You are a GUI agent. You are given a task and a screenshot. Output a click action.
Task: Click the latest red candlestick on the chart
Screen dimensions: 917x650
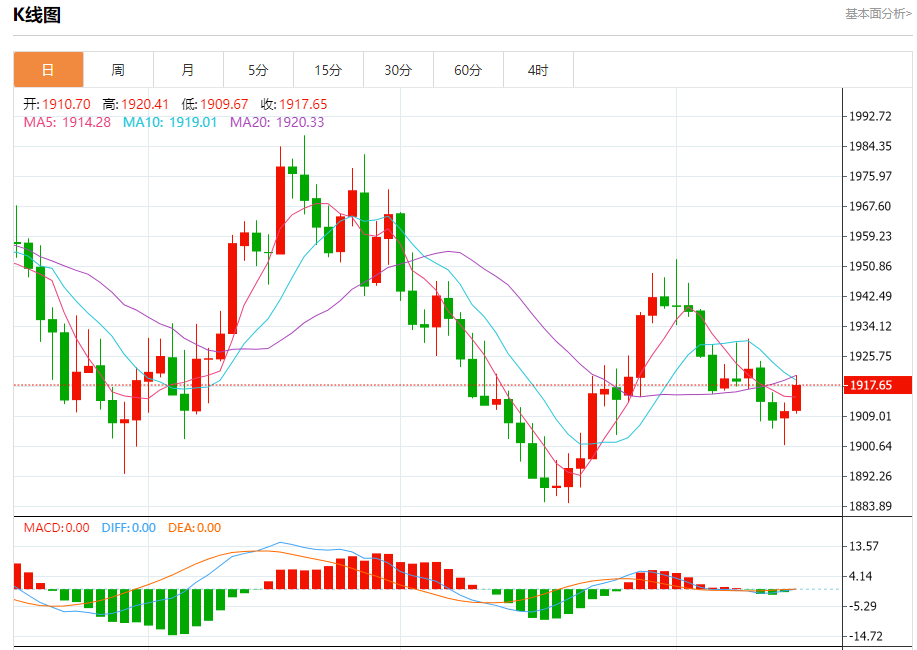pyautogui.click(x=797, y=398)
